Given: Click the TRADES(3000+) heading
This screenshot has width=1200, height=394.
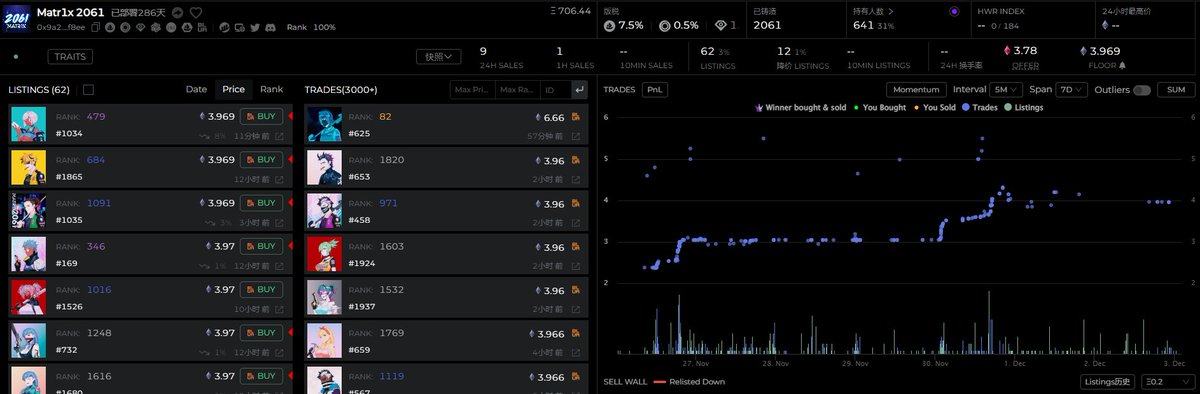Looking at the screenshot, I should point(340,90).
